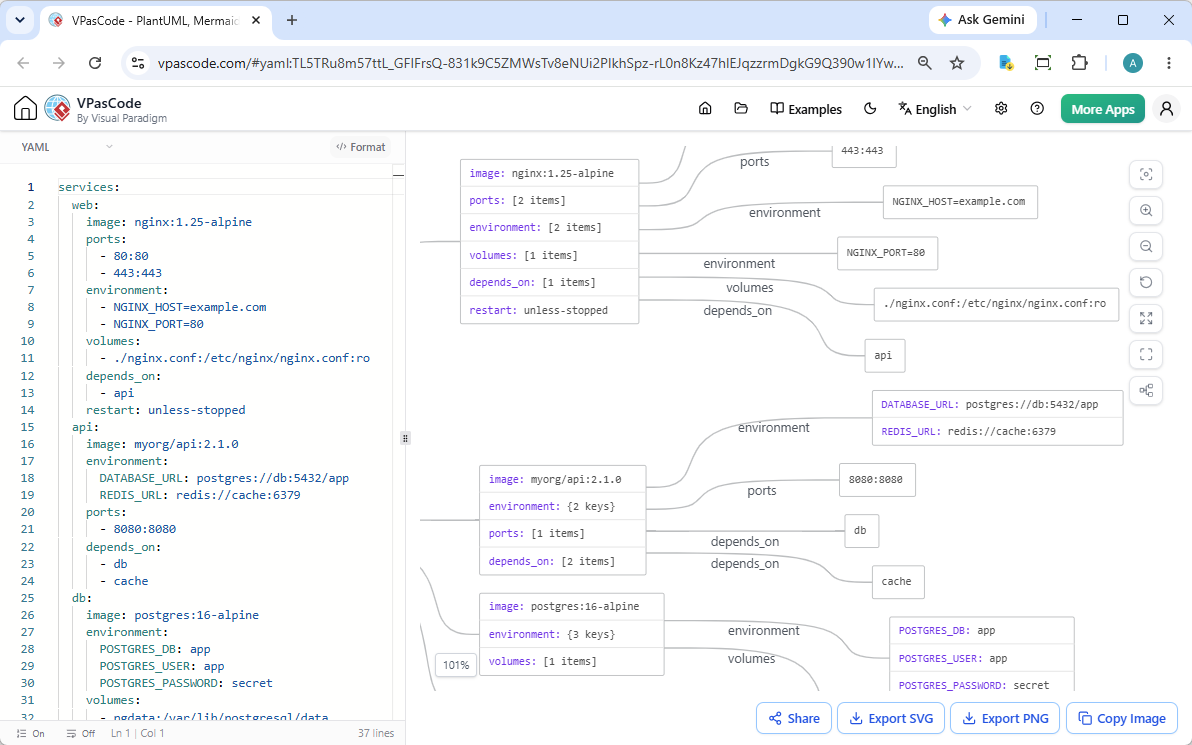Click the 'db' diagram node
Viewport: 1192px width, 745px height.
pos(861,531)
